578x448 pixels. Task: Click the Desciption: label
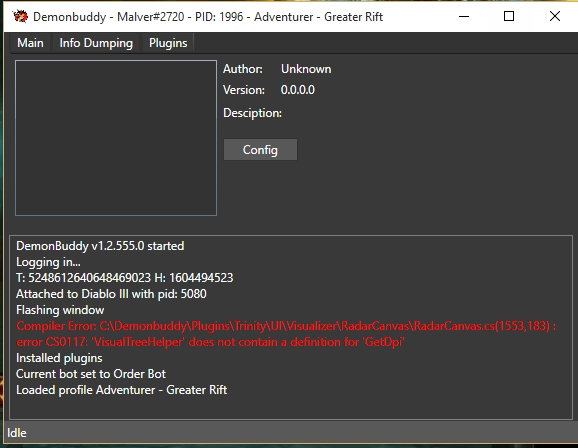pyautogui.click(x=252, y=113)
